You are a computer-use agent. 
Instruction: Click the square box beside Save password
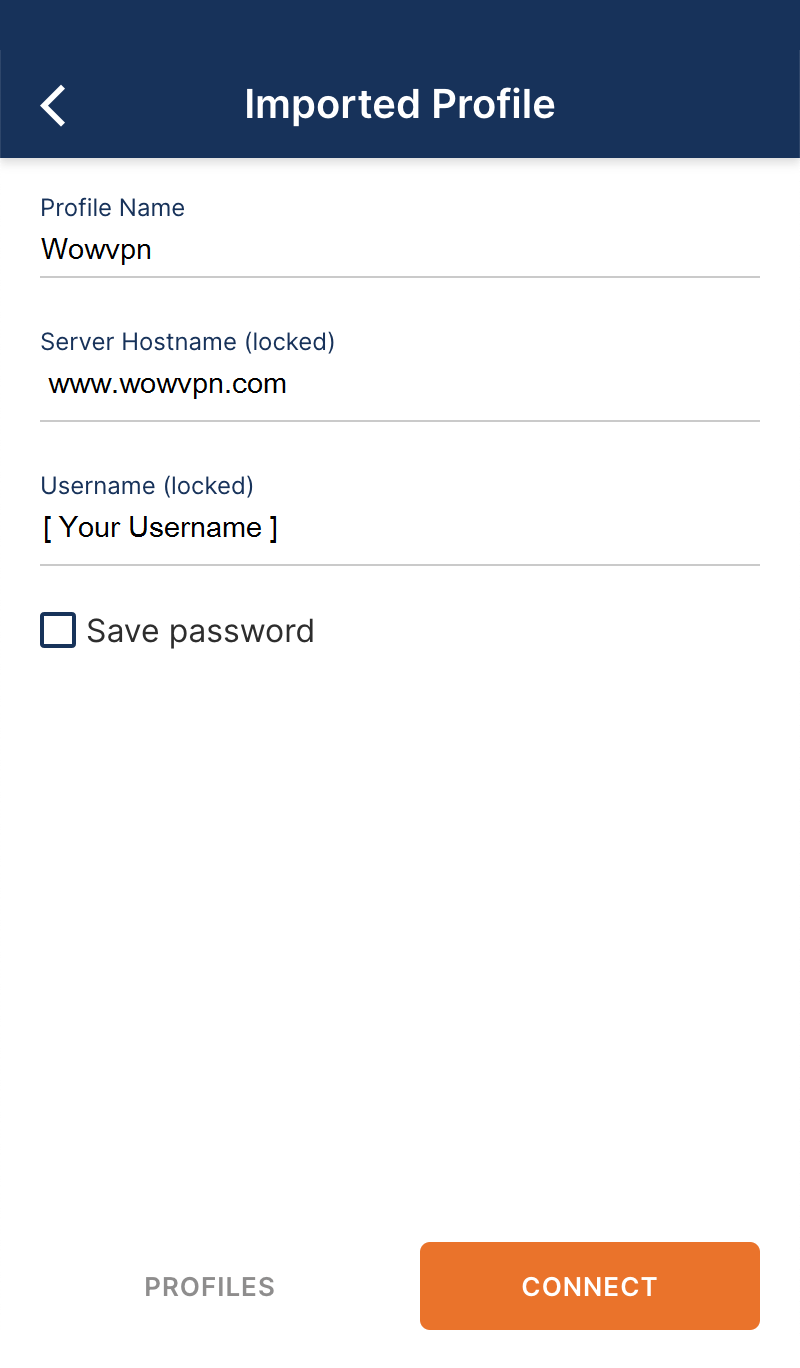pos(58,631)
